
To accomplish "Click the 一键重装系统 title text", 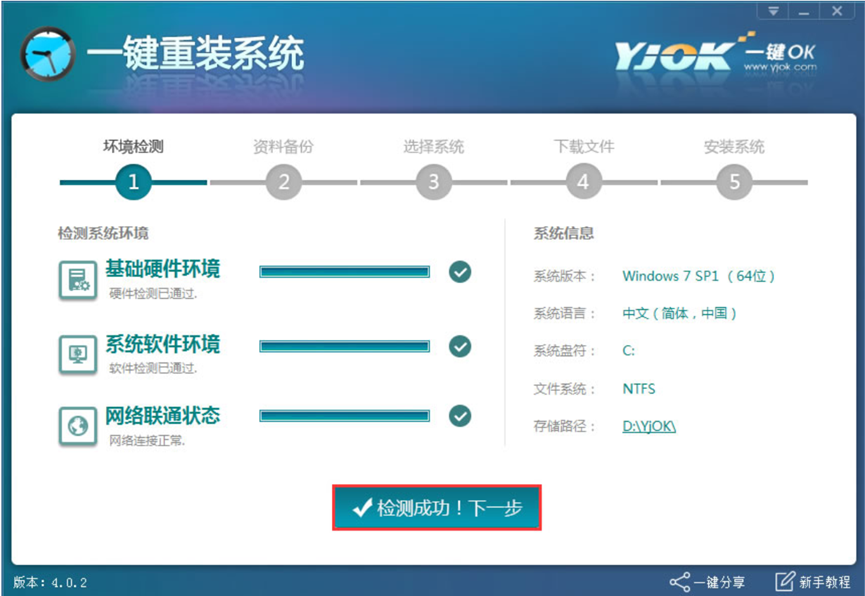I will (x=195, y=54).
